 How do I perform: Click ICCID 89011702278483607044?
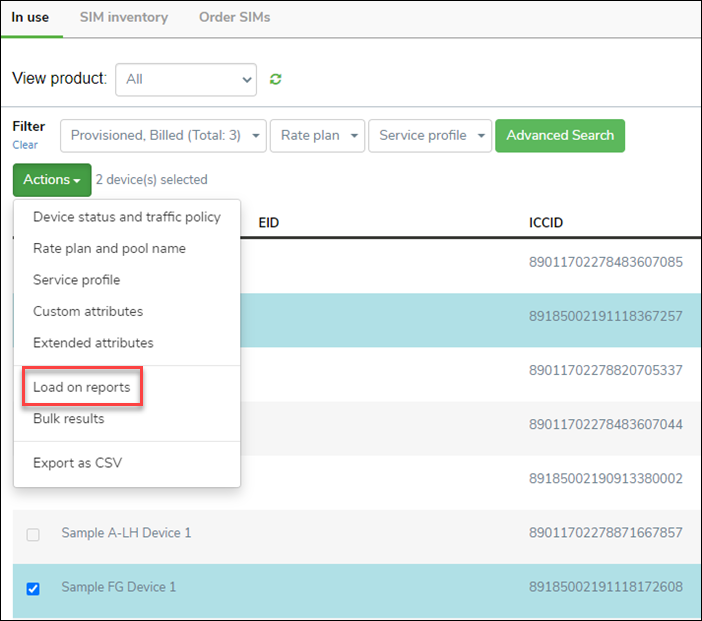(x=606, y=424)
